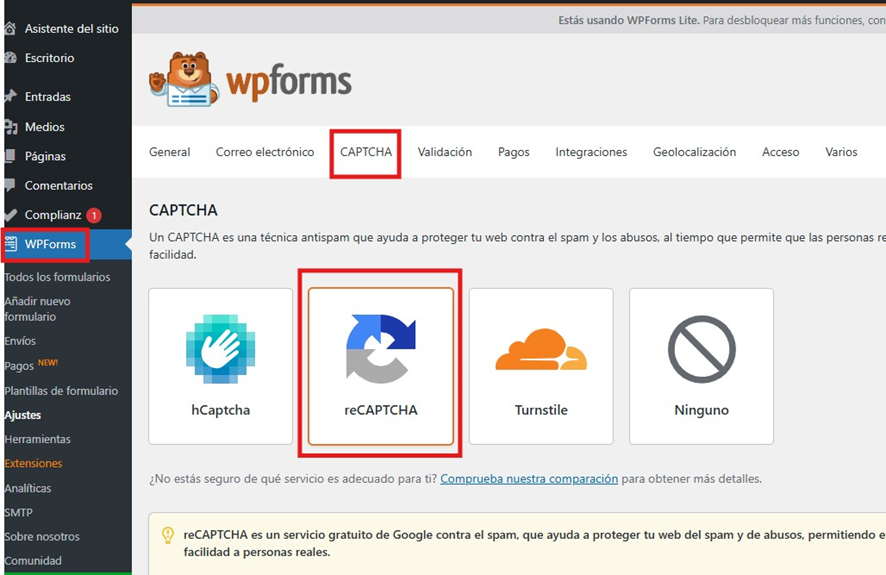Click the Páginas page icon
The image size is (886, 575).
tap(10, 156)
